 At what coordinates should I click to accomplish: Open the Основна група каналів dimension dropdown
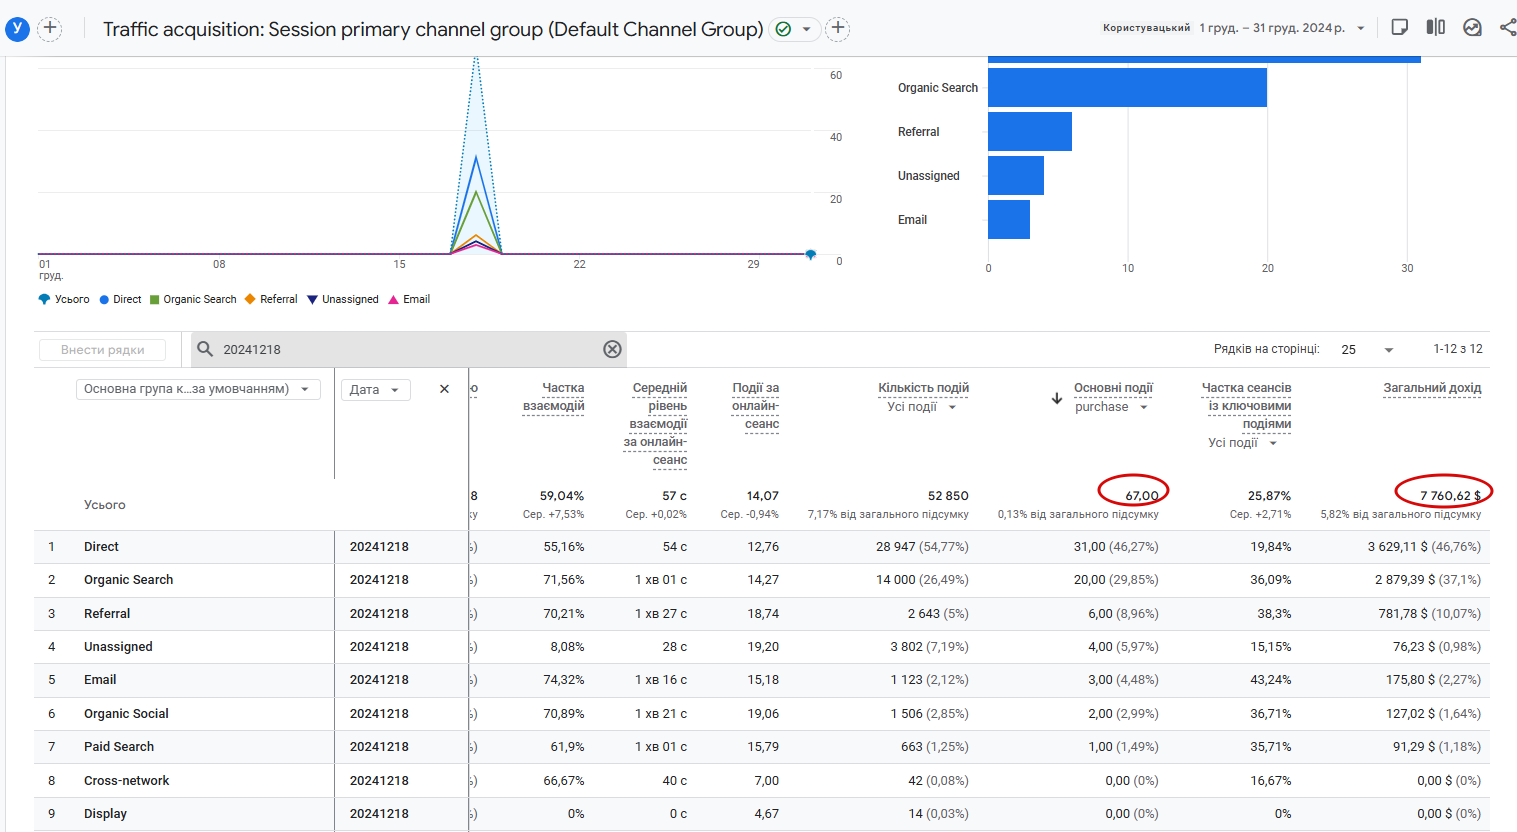198,389
